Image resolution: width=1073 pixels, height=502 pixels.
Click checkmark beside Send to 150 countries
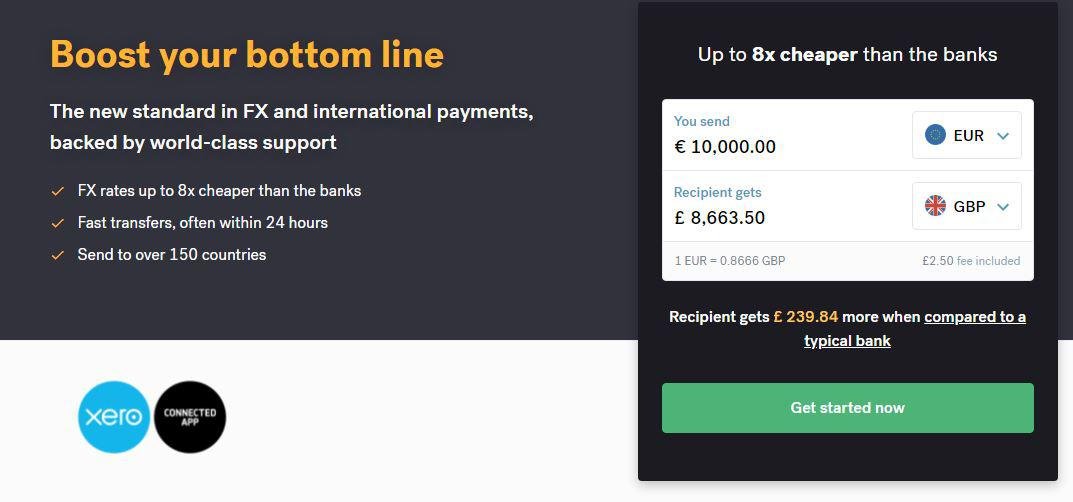click(57, 255)
